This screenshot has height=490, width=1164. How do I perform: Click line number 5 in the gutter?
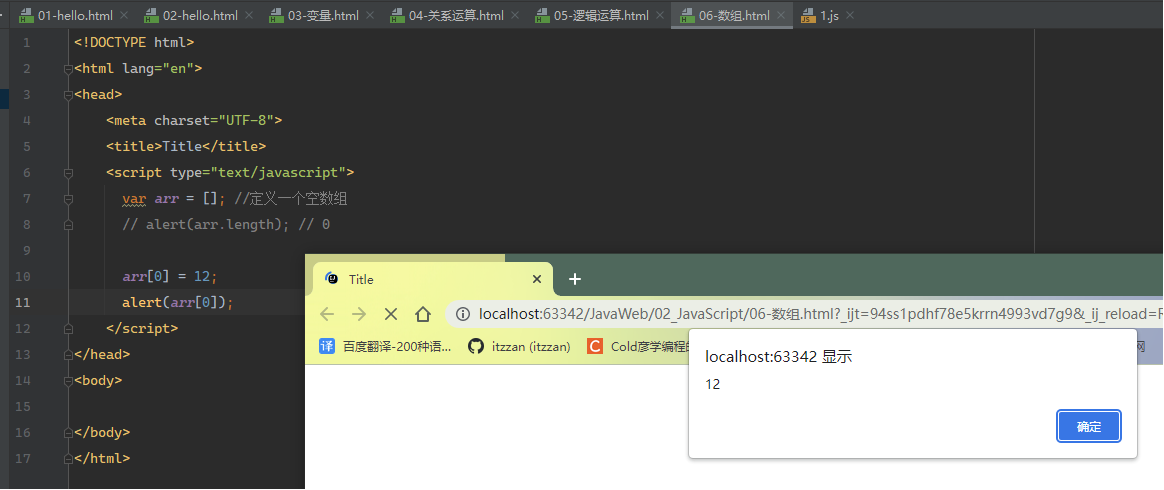[27, 146]
